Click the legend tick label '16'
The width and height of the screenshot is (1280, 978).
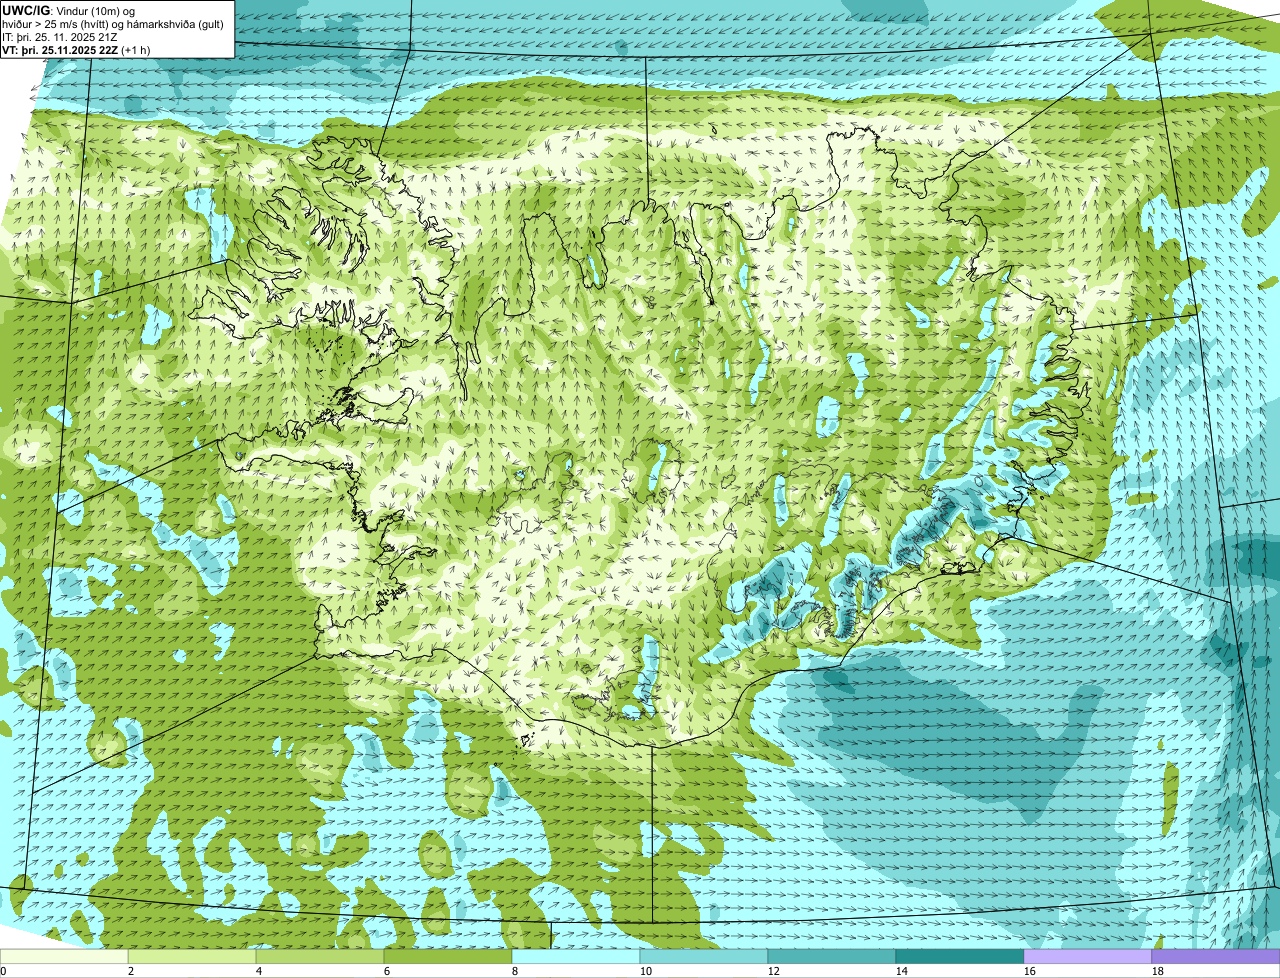click(1030, 971)
